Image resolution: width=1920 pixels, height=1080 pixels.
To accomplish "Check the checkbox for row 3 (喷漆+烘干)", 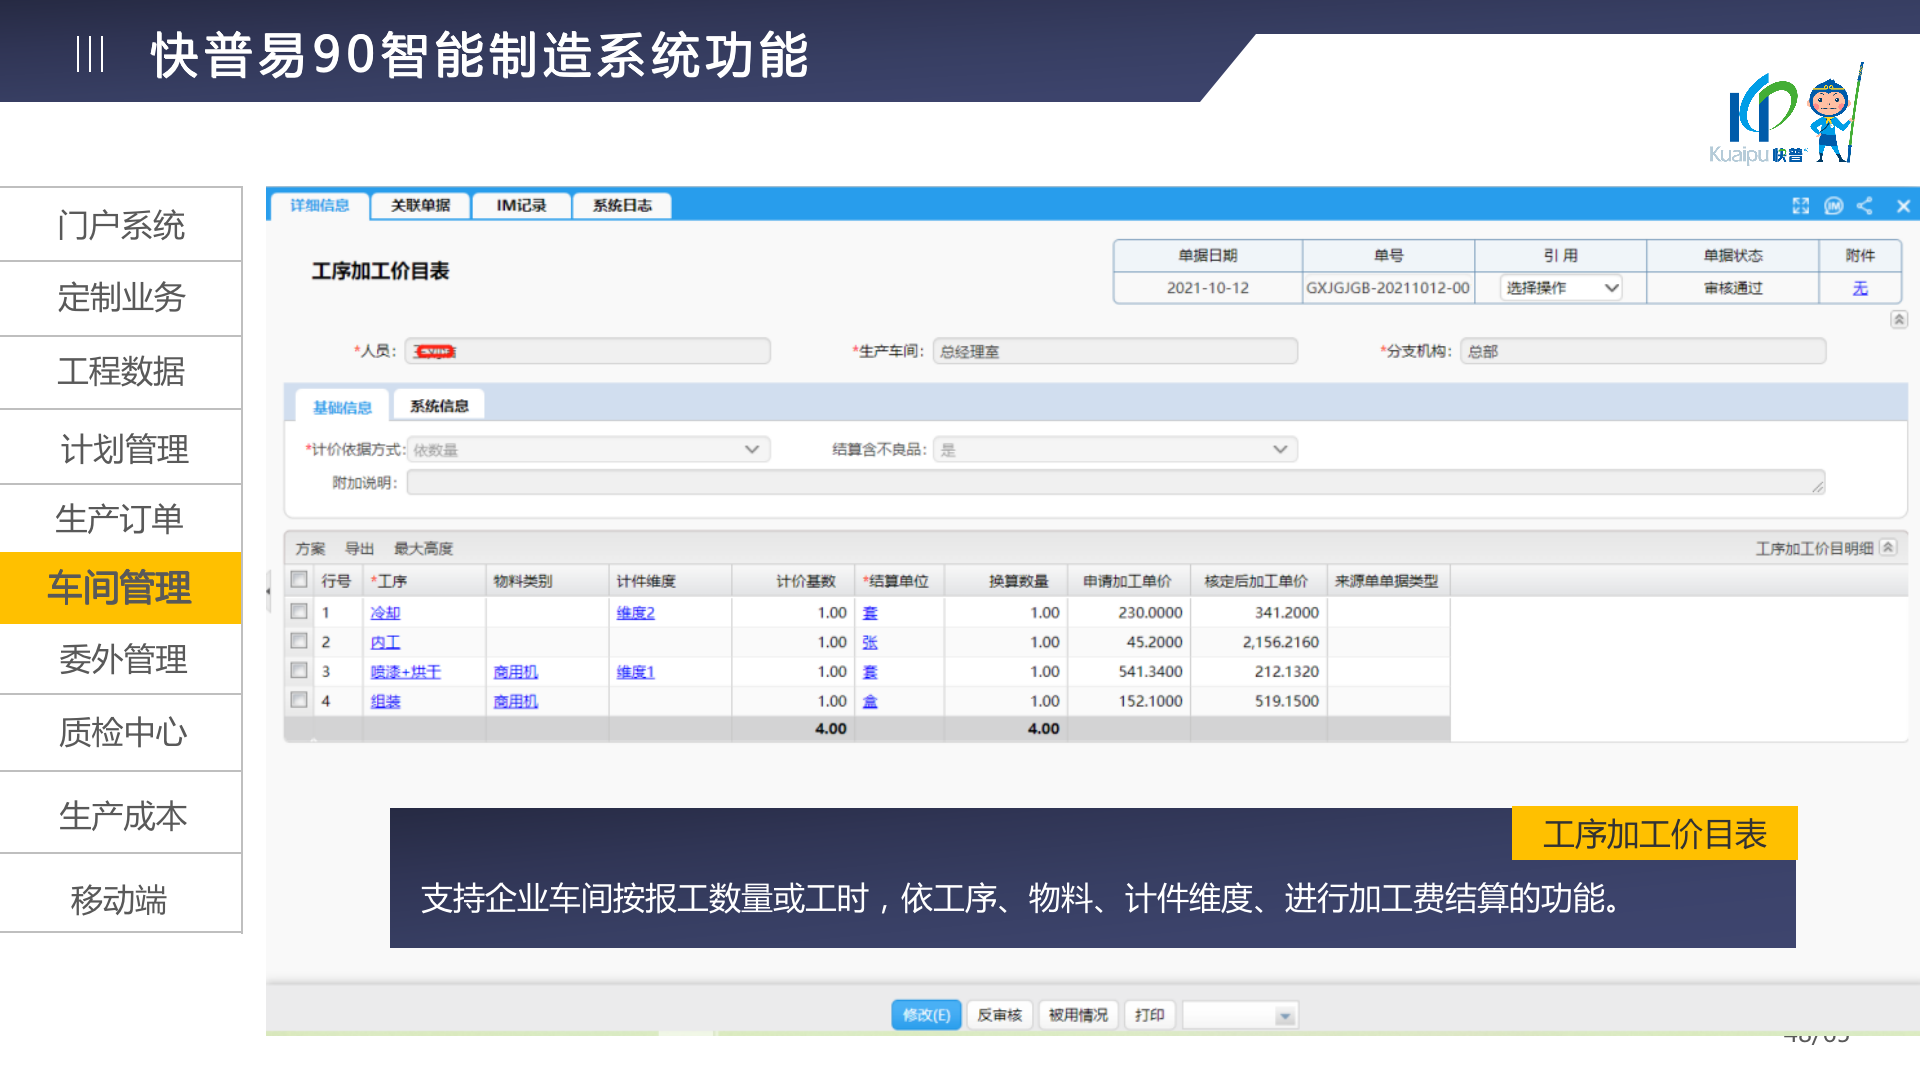I will (x=299, y=671).
